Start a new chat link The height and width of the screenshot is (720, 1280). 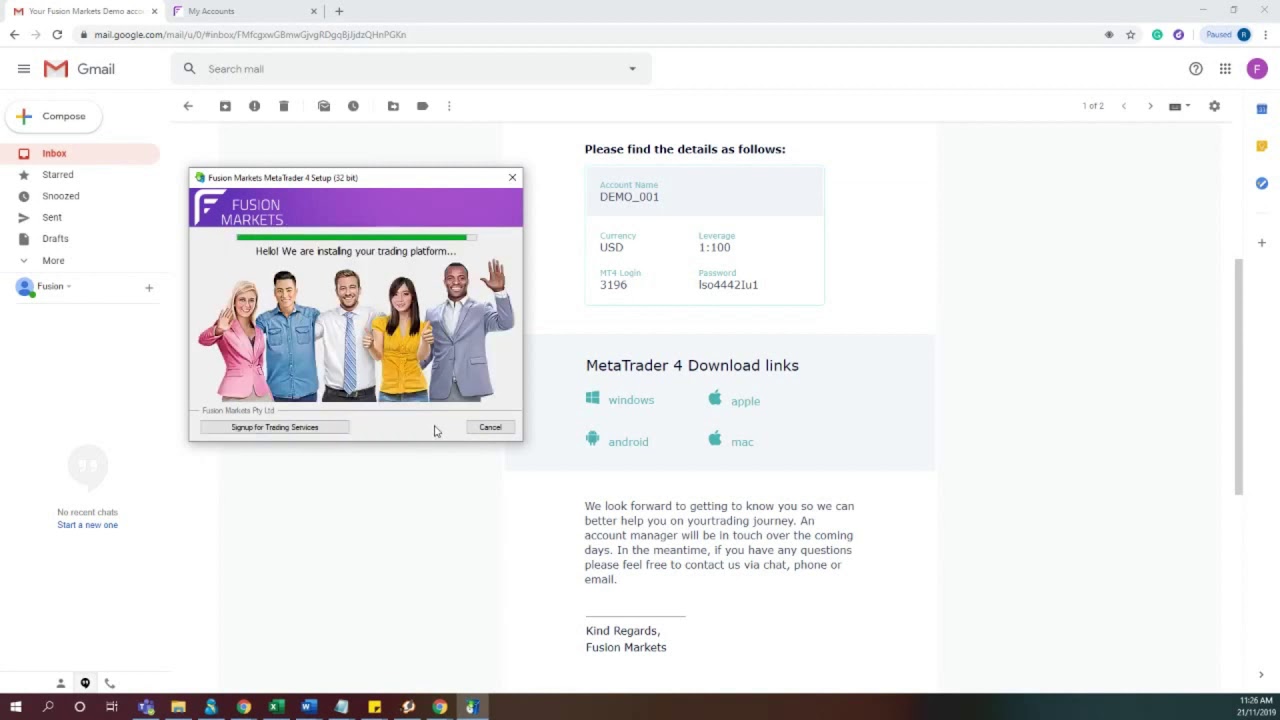pyautogui.click(x=87, y=525)
